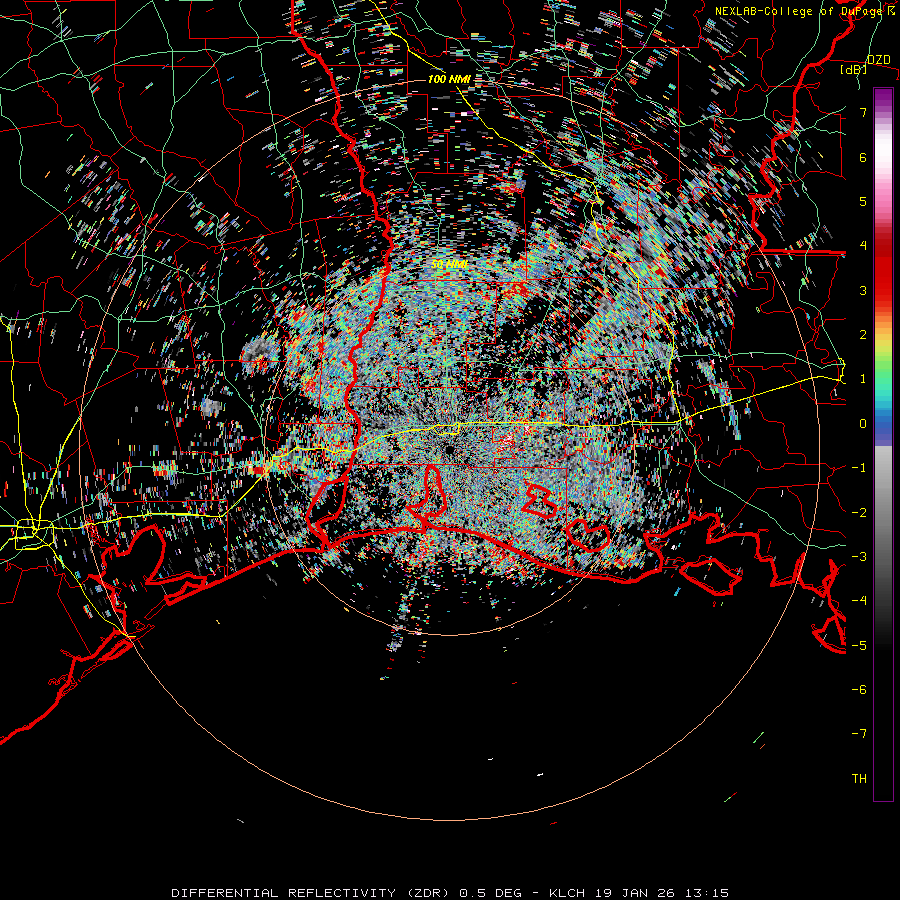The height and width of the screenshot is (900, 900).
Task: Click the -7 tick on the color scale
Action: click(859, 734)
